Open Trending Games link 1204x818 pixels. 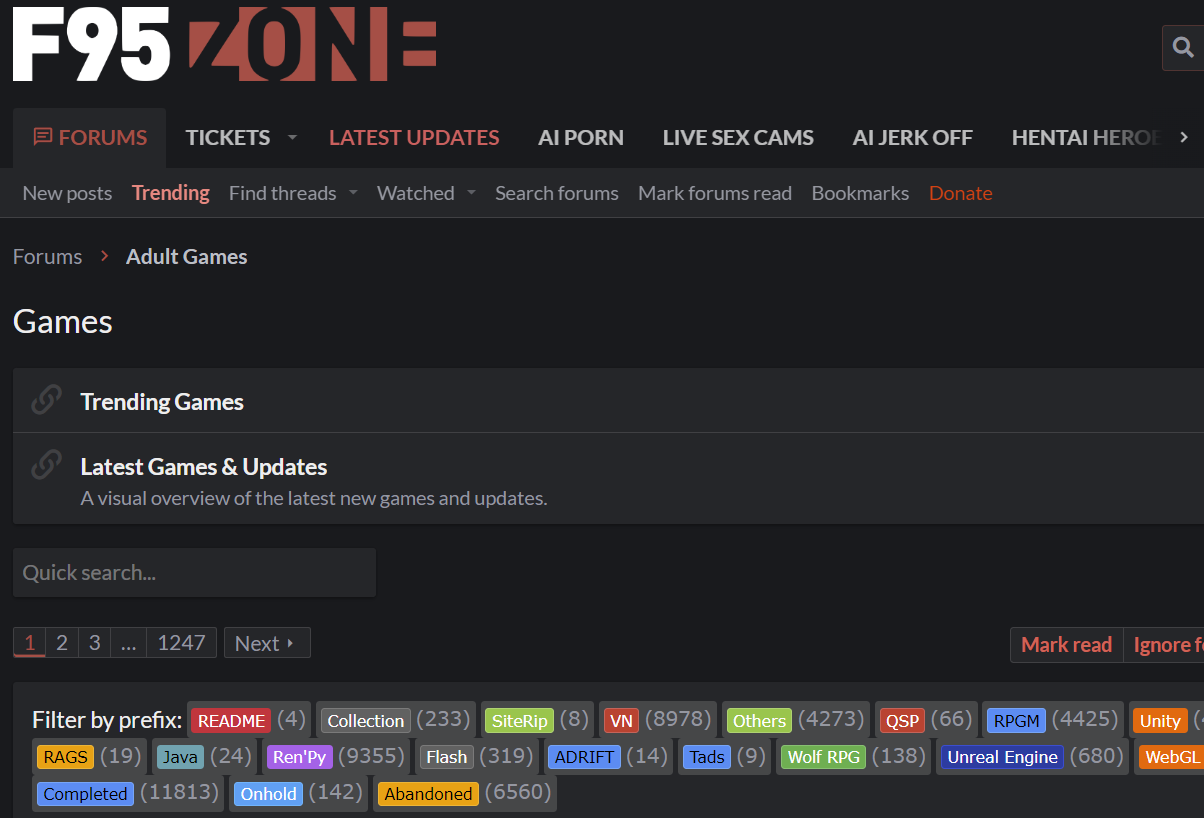point(162,401)
